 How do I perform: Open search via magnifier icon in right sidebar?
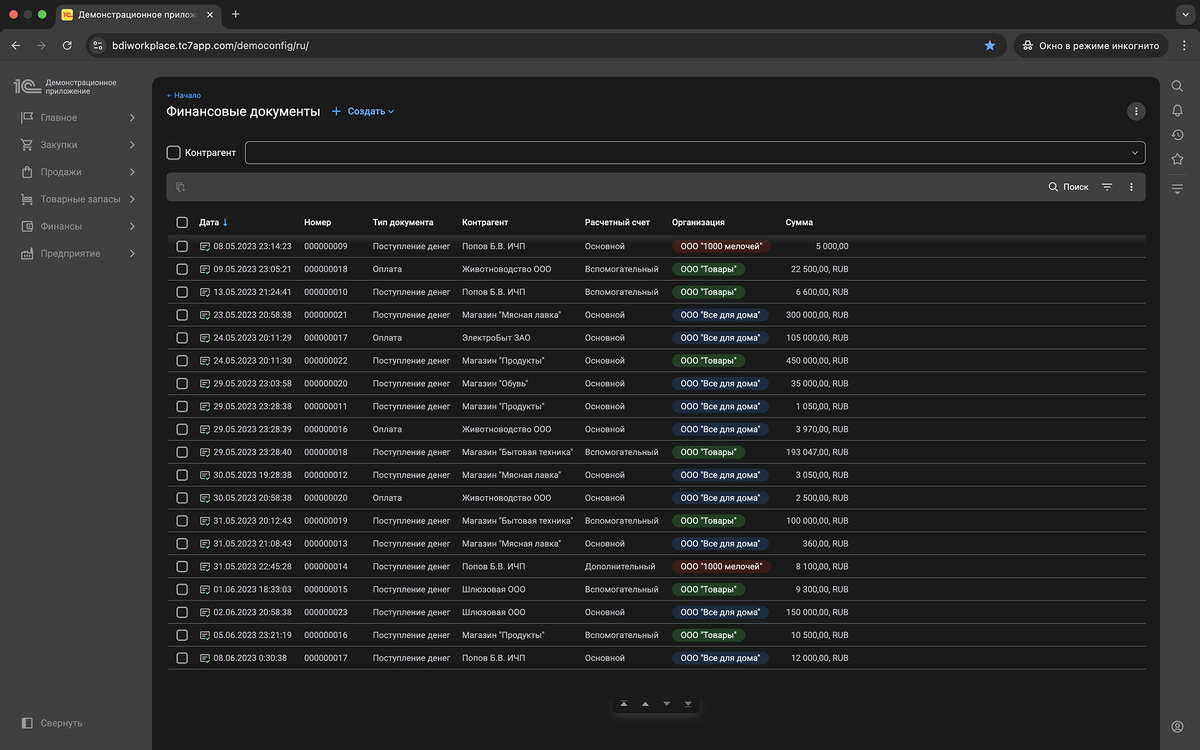coord(1177,86)
